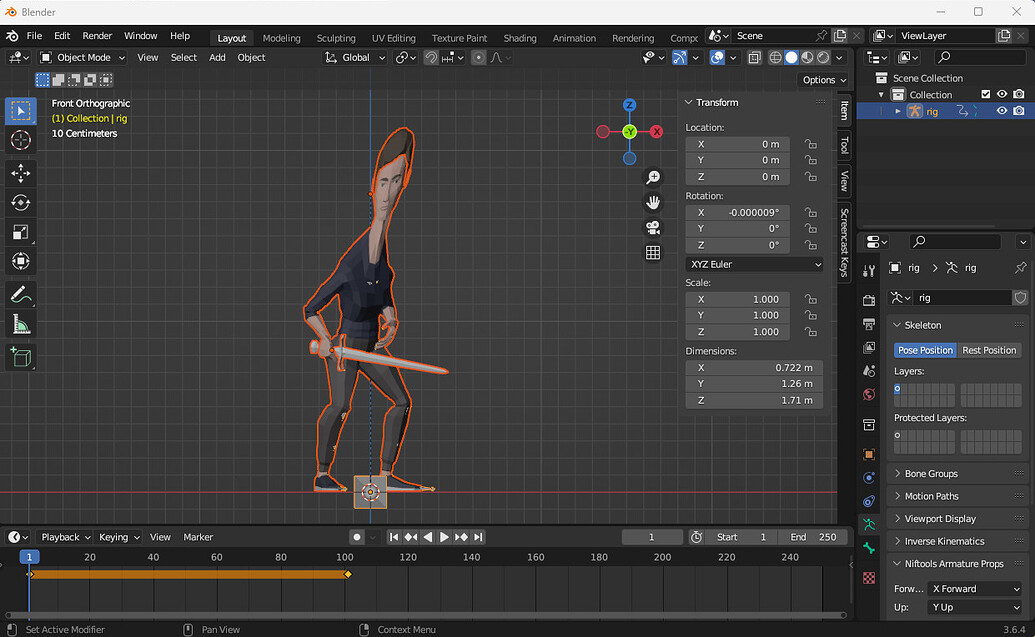
Task: Switch to the Animation workspace tab
Action: (x=574, y=38)
